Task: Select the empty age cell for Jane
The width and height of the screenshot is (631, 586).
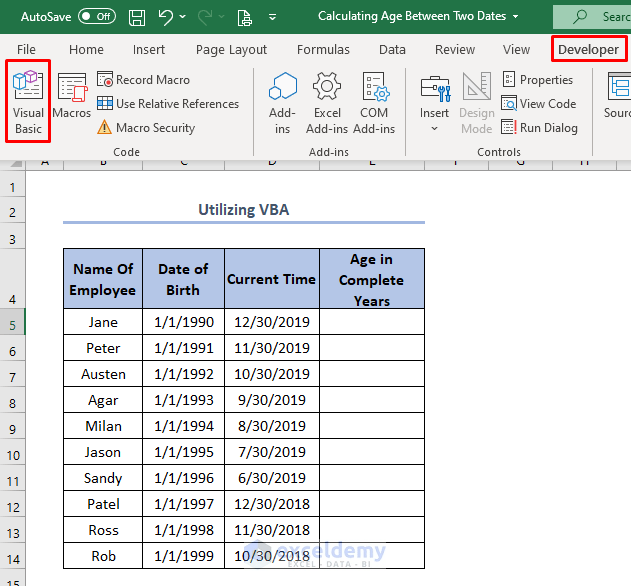Action: [x=372, y=322]
